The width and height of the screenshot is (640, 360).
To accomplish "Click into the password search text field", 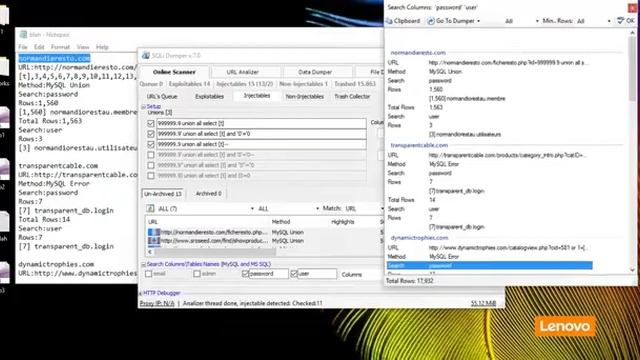I will (268, 274).
